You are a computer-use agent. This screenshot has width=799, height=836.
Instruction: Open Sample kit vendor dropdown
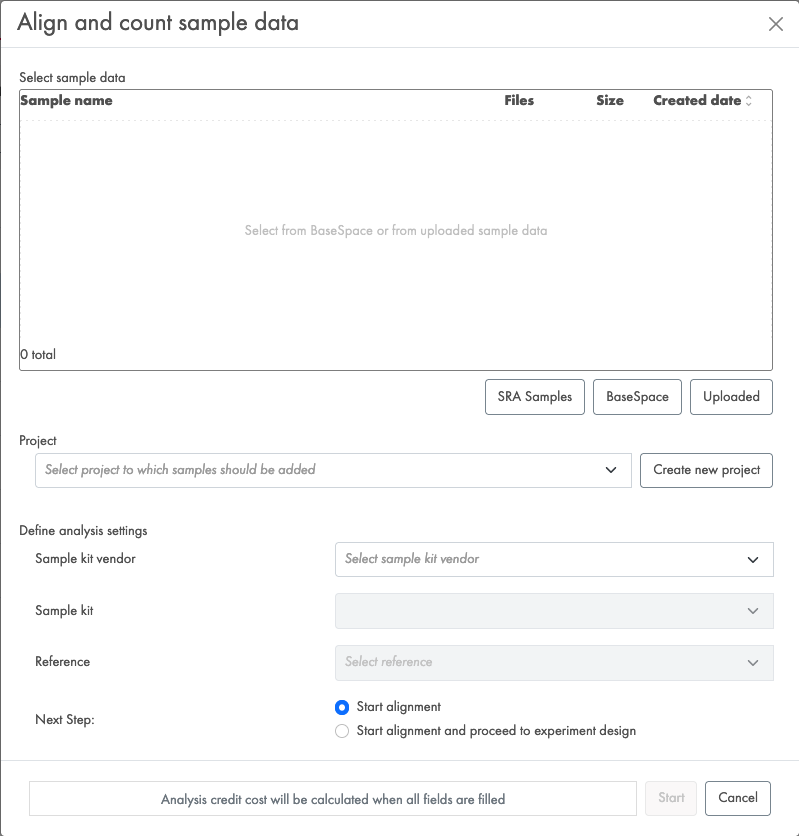[x=554, y=559]
